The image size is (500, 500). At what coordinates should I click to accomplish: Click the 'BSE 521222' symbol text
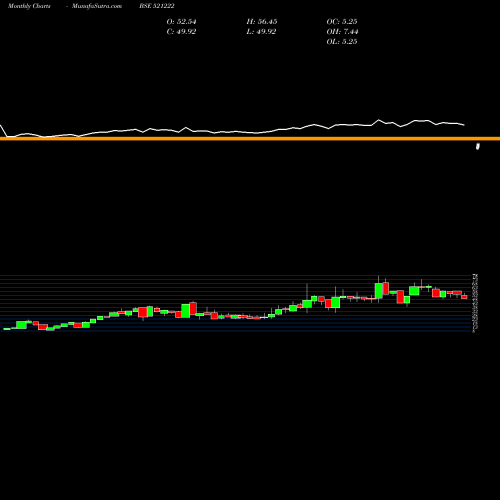(x=157, y=6)
